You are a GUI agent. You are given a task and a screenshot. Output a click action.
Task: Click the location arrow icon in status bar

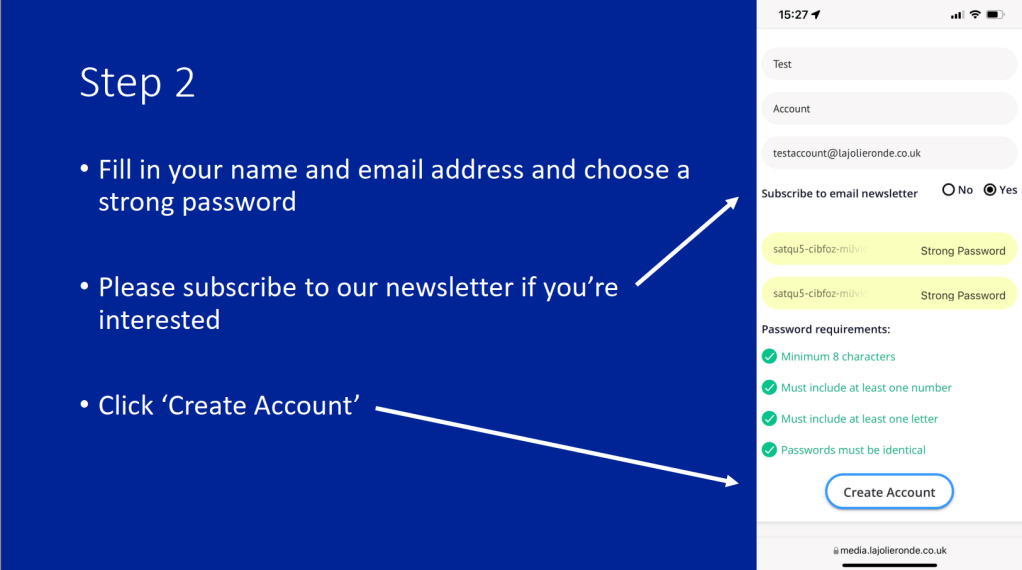[x=816, y=15]
